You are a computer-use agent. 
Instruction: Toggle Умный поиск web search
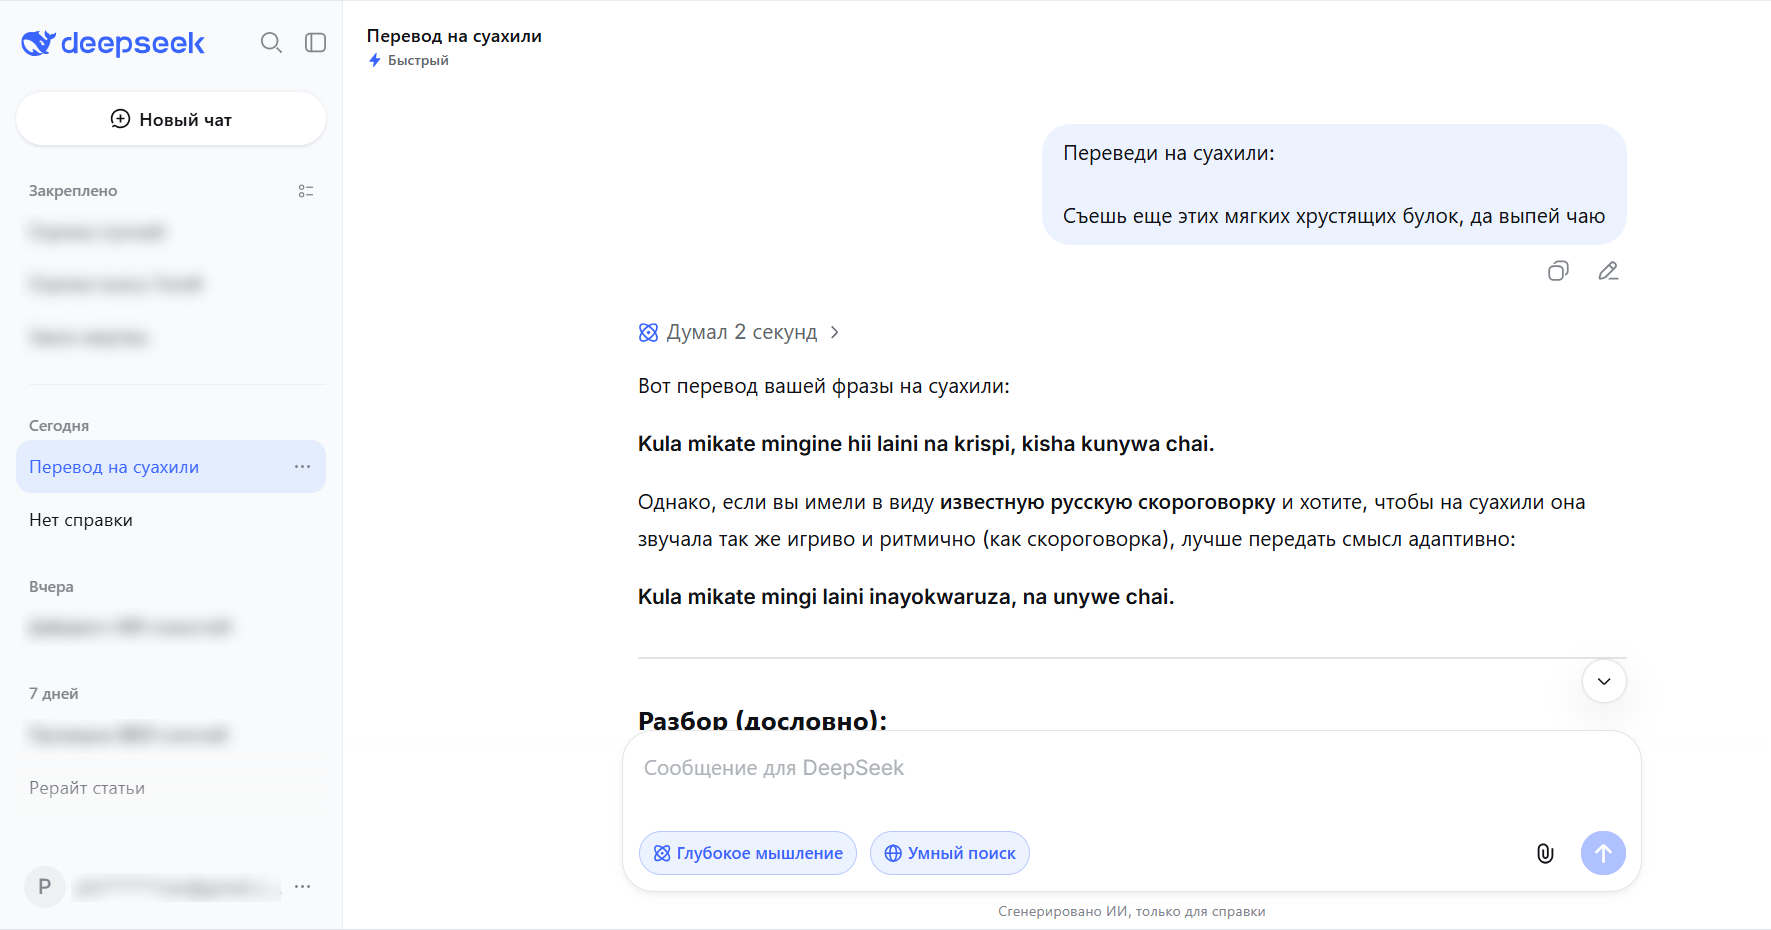pyautogui.click(x=950, y=853)
